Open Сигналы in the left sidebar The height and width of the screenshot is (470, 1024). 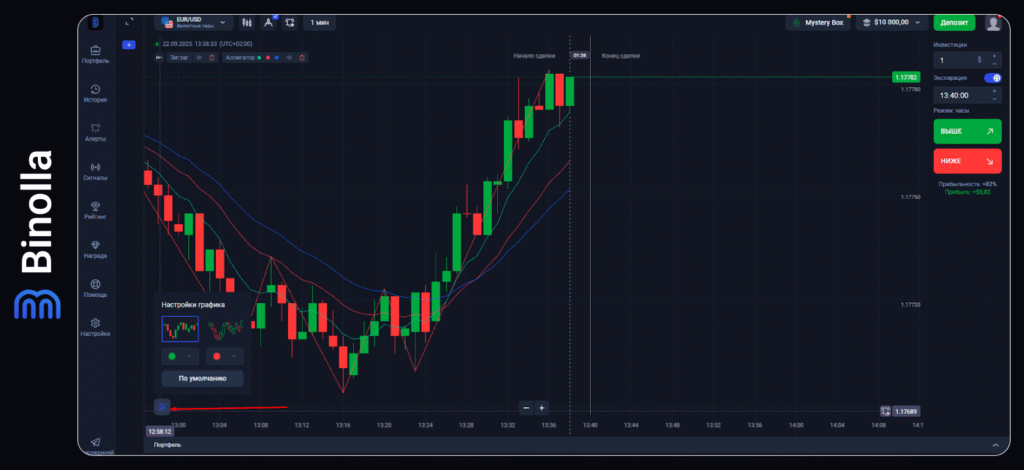[x=95, y=171]
